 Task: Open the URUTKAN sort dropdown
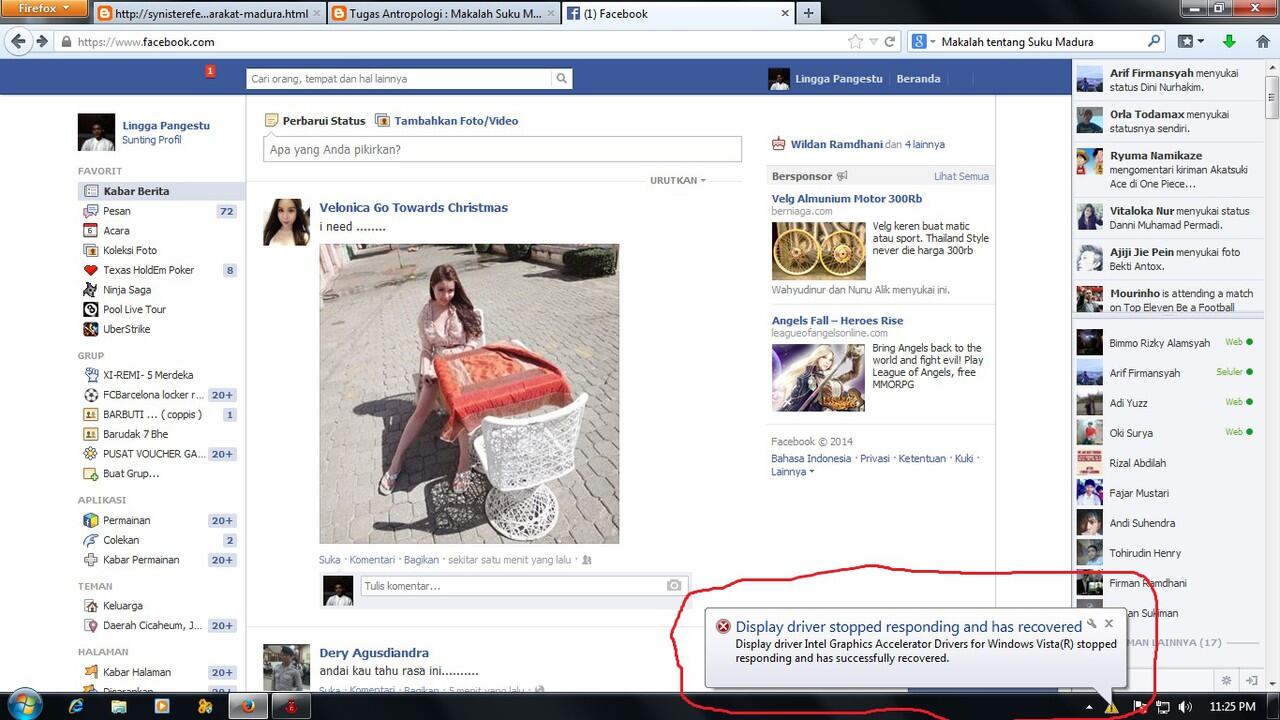coord(678,181)
